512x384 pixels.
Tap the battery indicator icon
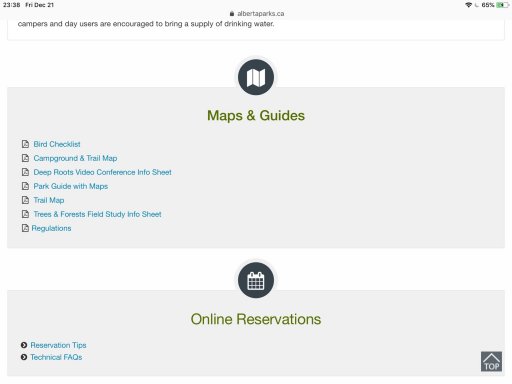503,5
